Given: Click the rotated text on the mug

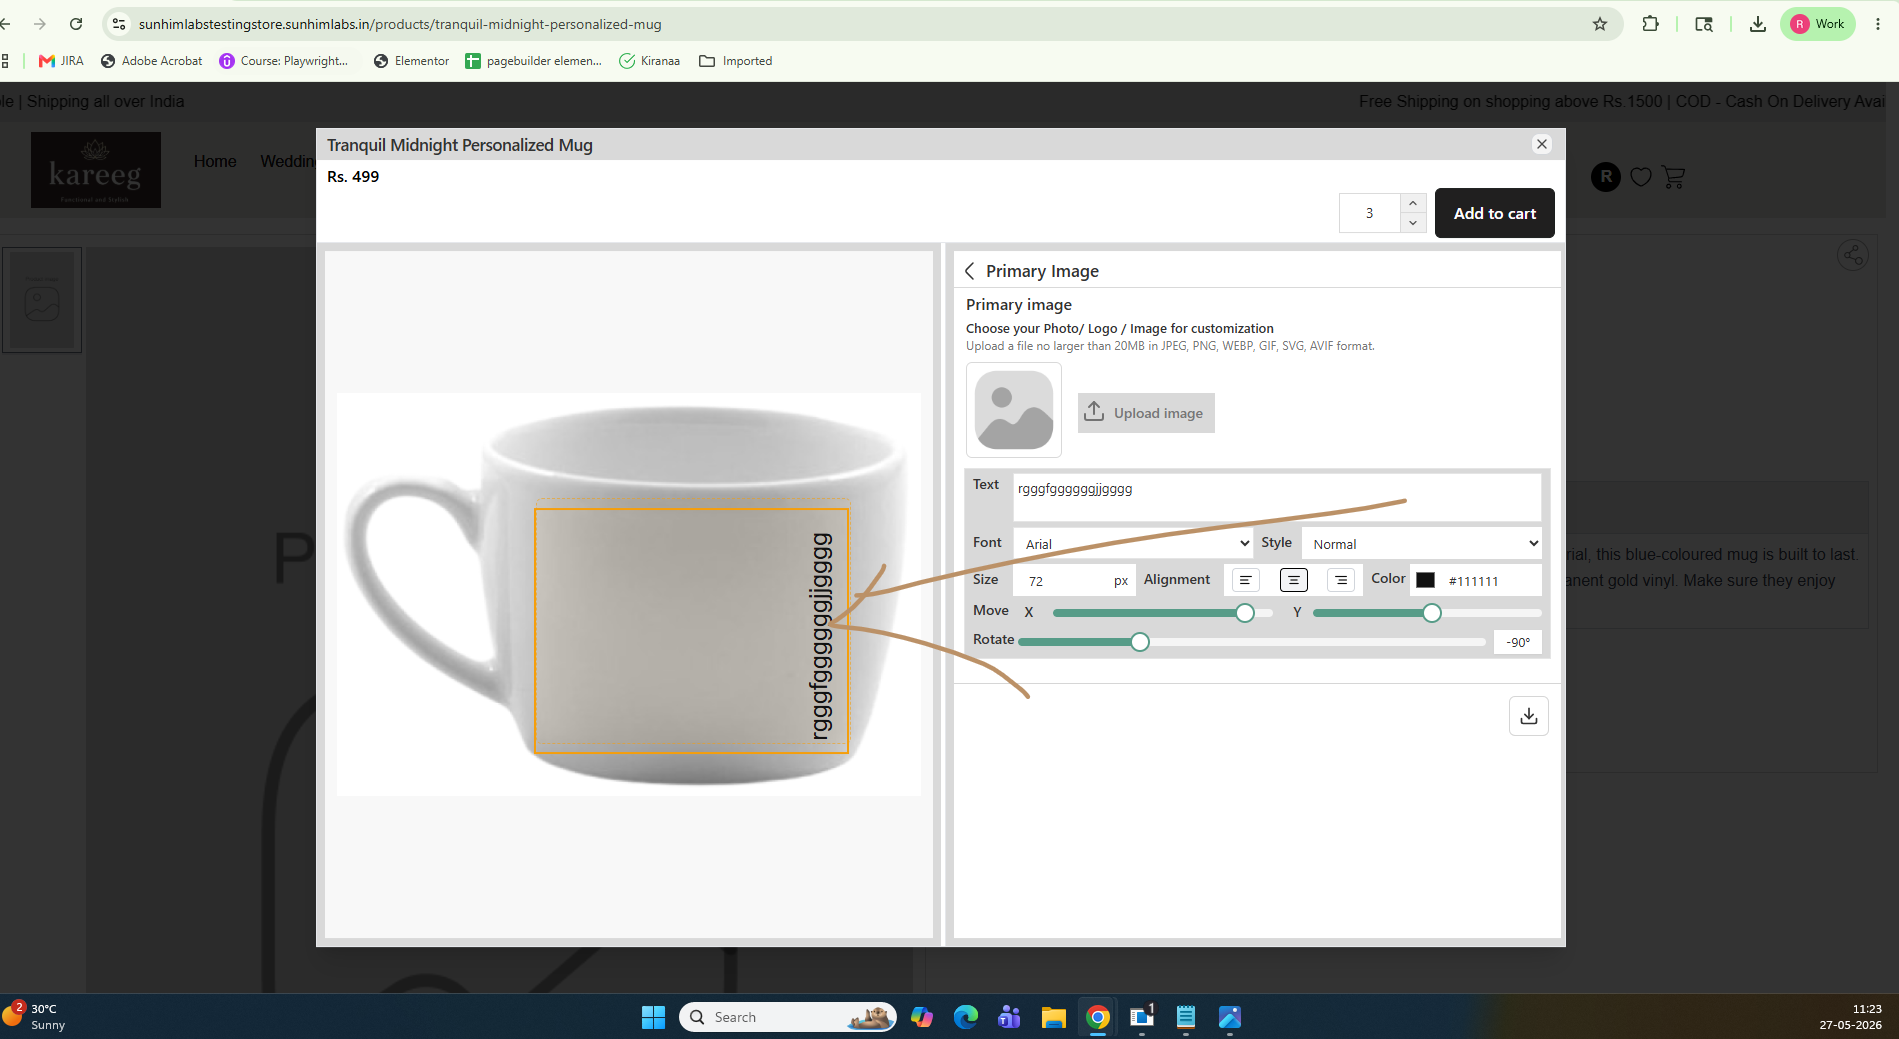Looking at the screenshot, I should tap(821, 636).
